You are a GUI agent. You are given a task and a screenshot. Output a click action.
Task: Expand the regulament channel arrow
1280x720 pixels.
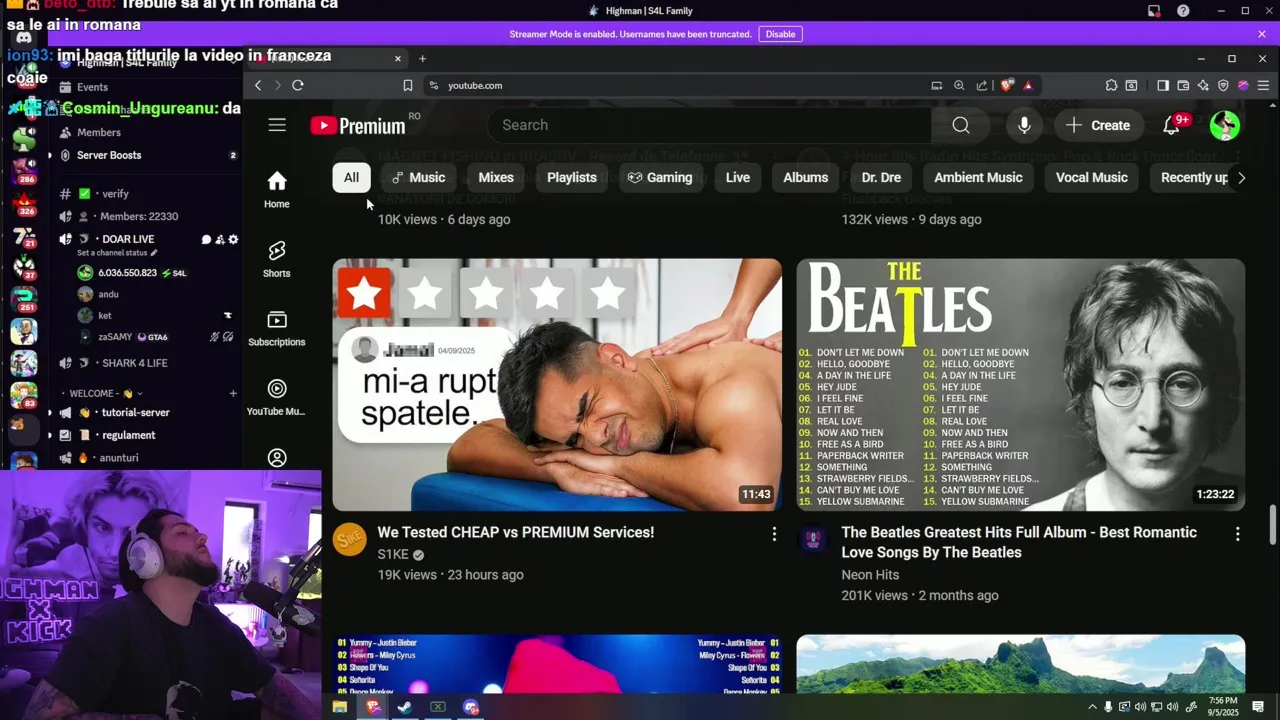click(x=50, y=436)
